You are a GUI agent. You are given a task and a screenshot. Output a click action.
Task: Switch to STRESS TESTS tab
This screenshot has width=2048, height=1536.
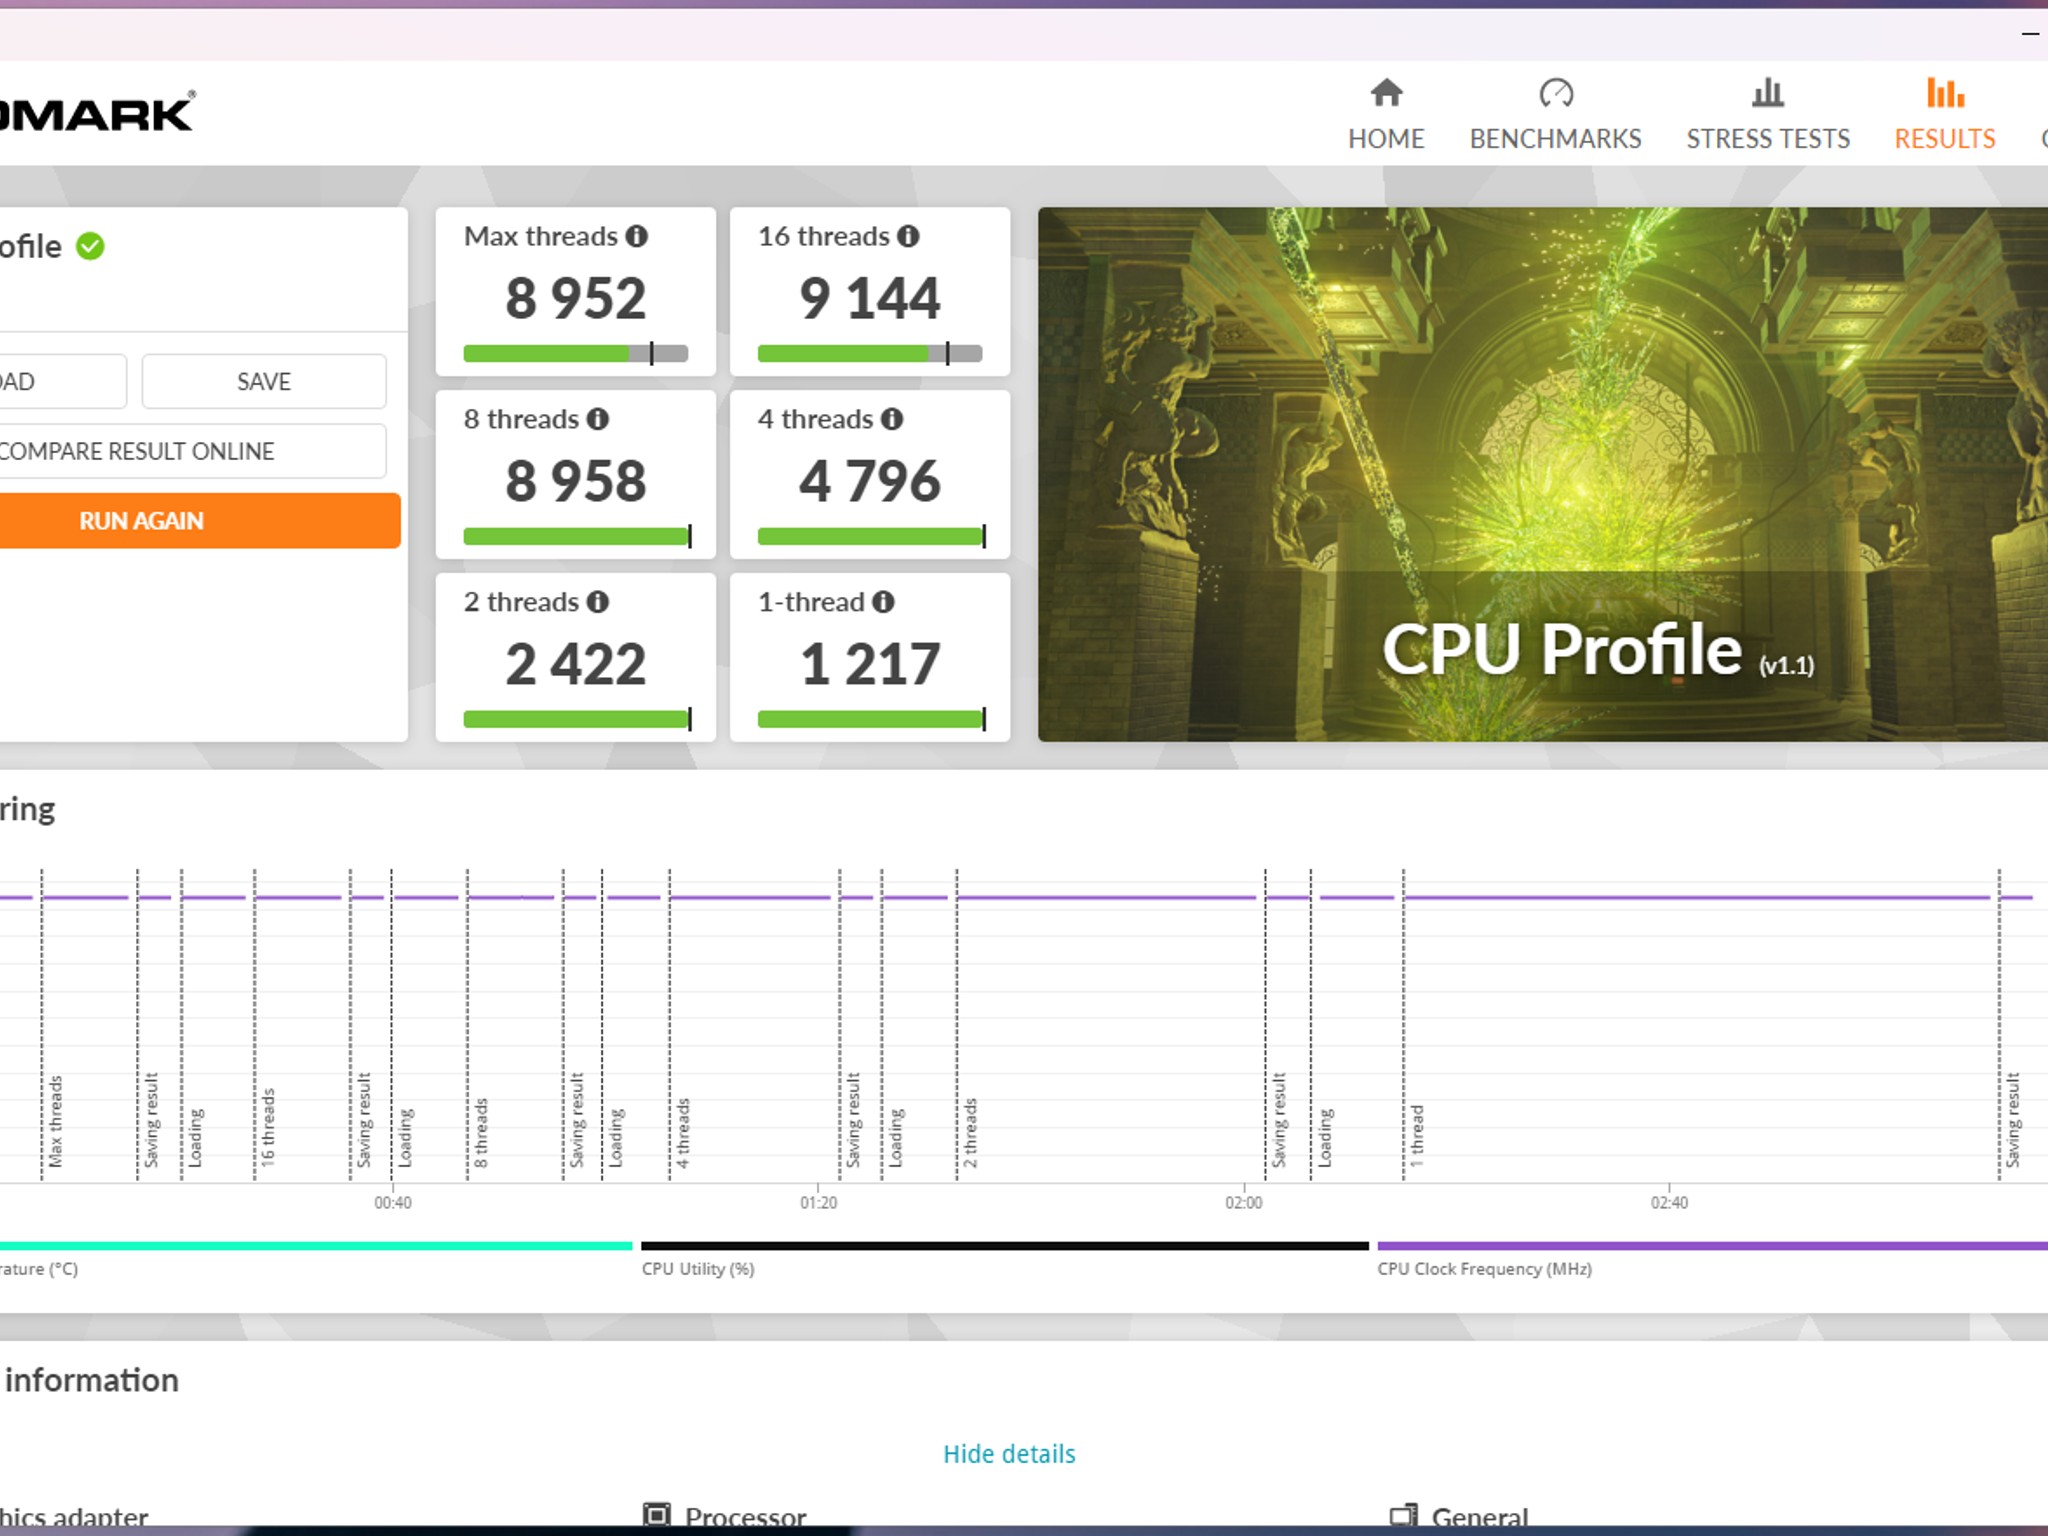pos(1768,114)
